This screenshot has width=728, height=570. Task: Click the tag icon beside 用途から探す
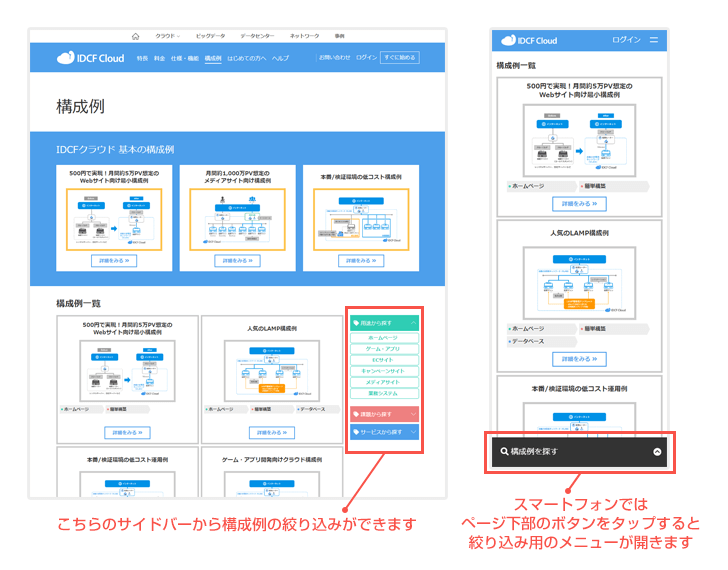click(x=356, y=323)
